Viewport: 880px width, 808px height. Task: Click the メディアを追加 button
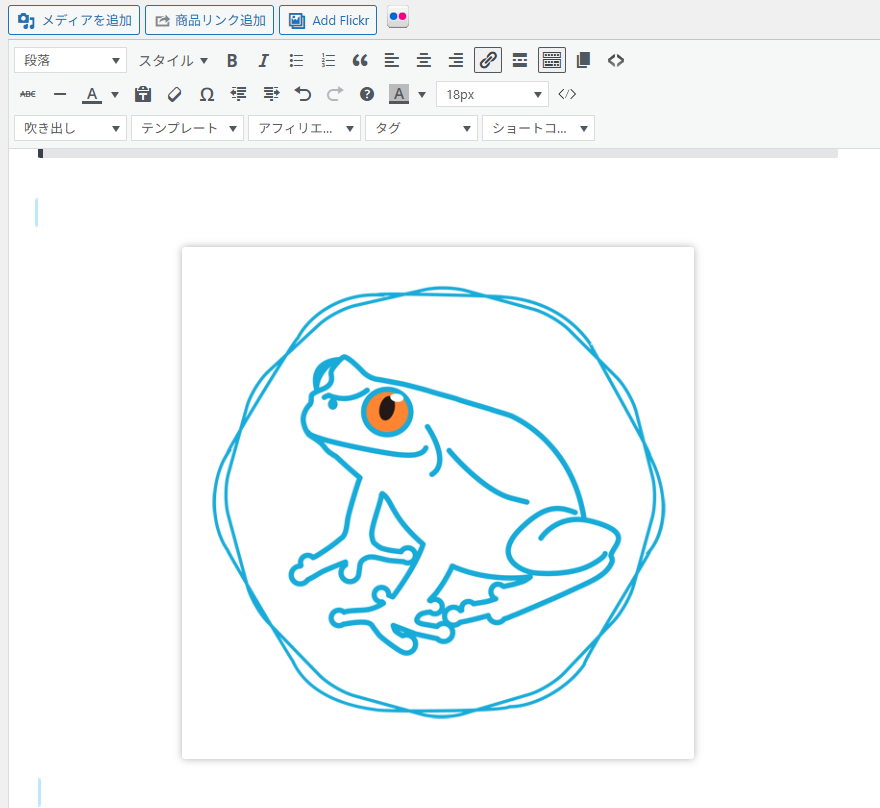[x=75, y=20]
